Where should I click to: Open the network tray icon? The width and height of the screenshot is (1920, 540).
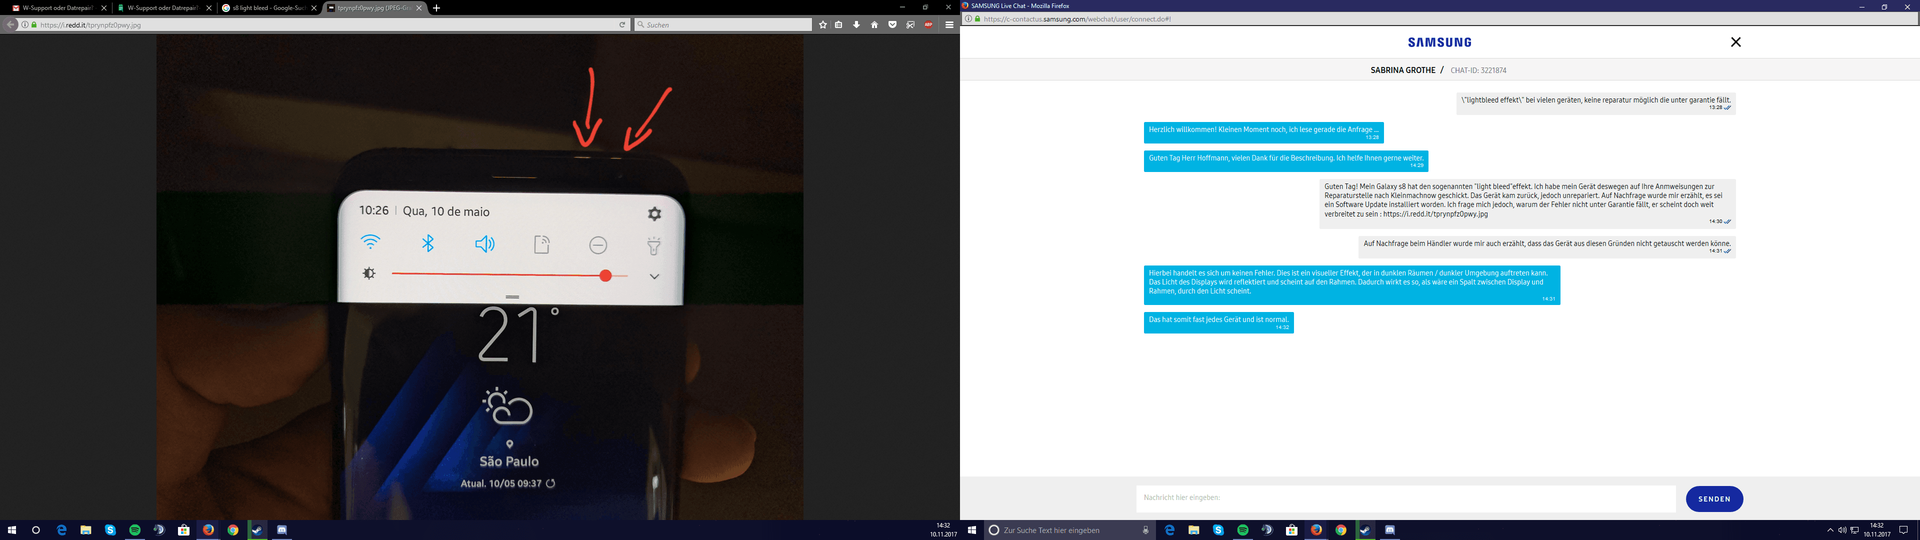point(1855,530)
